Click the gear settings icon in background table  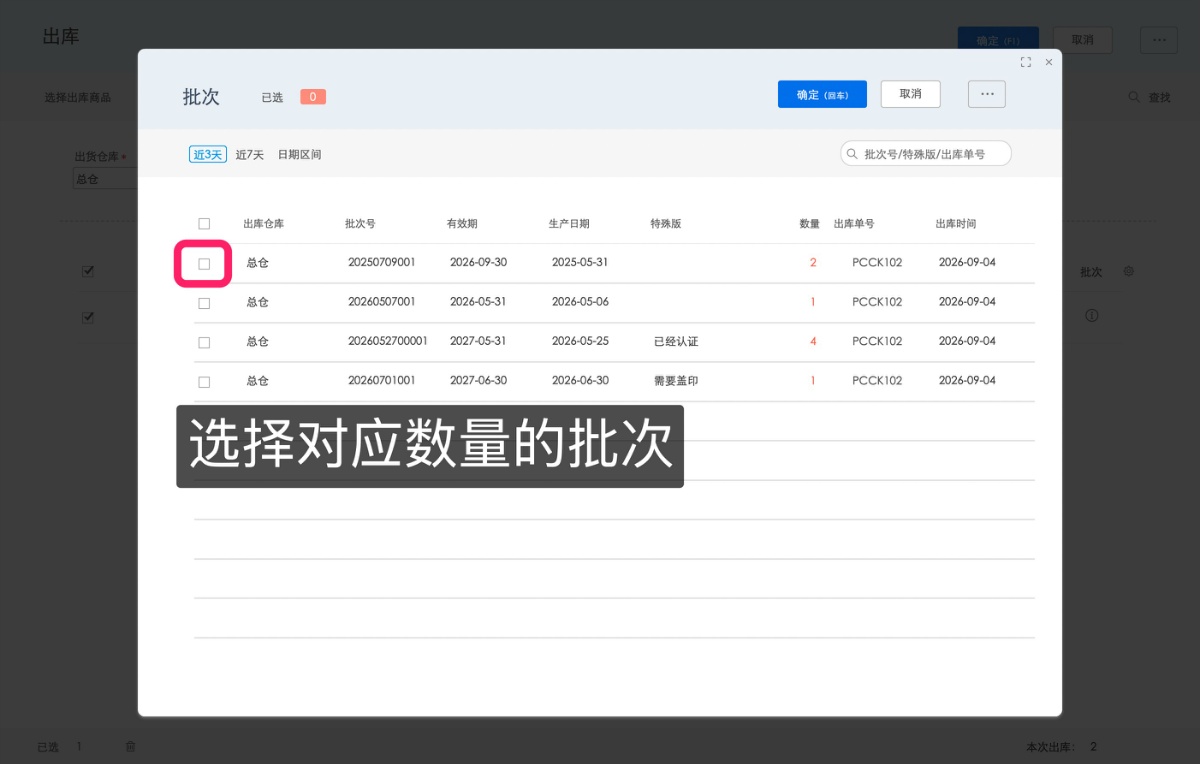tap(1128, 271)
